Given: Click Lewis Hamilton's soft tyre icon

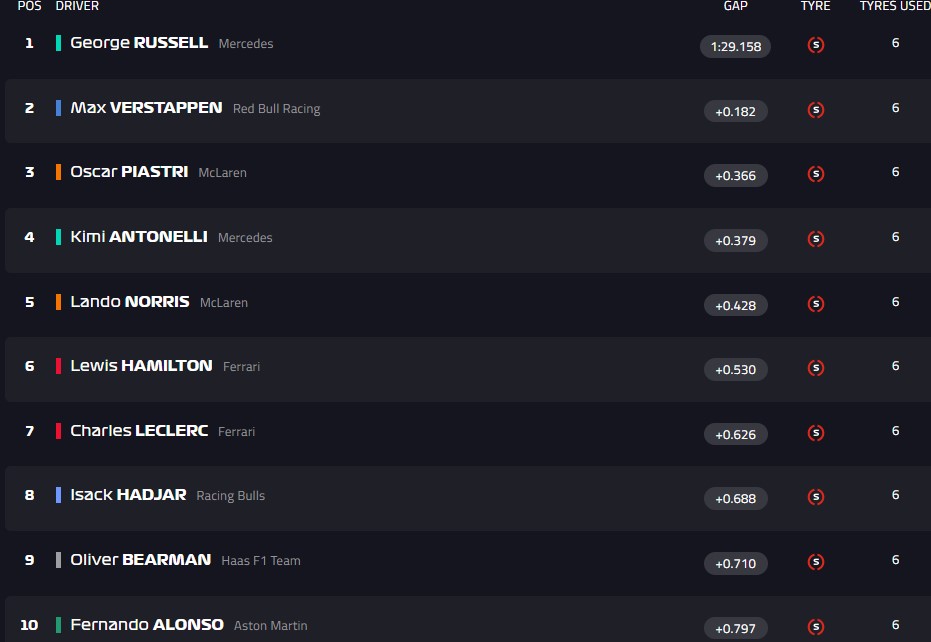Looking at the screenshot, I should click(816, 368).
